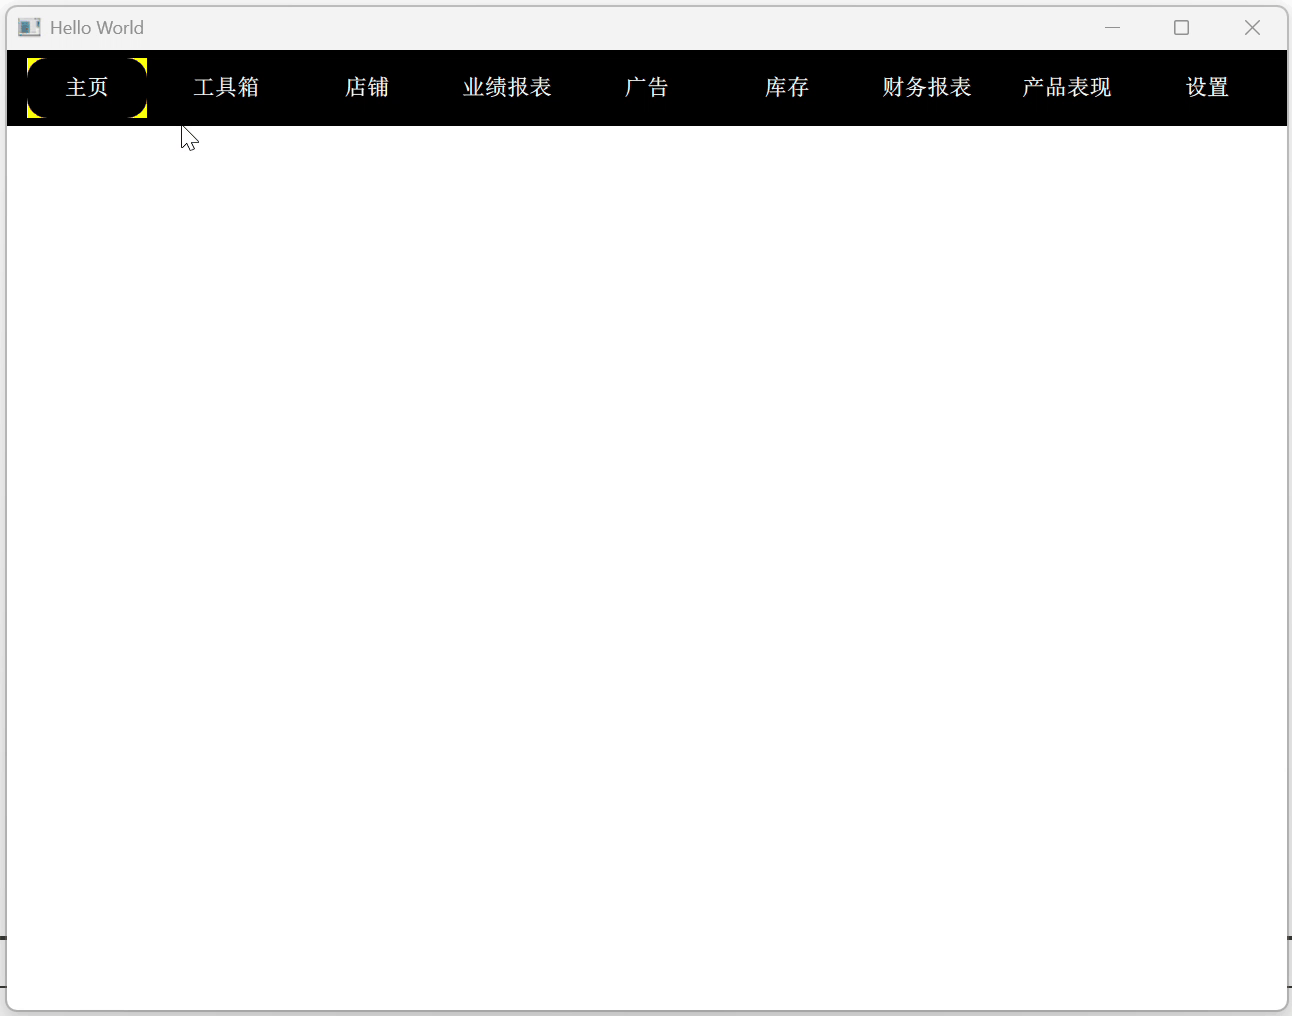
Task: Minimize the Hello World window
Action: coord(1112,27)
